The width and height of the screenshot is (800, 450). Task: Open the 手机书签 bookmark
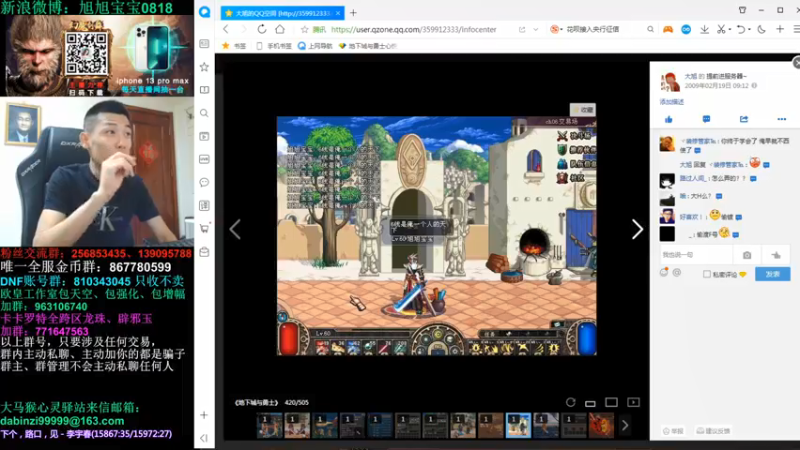pyautogui.click(x=274, y=46)
